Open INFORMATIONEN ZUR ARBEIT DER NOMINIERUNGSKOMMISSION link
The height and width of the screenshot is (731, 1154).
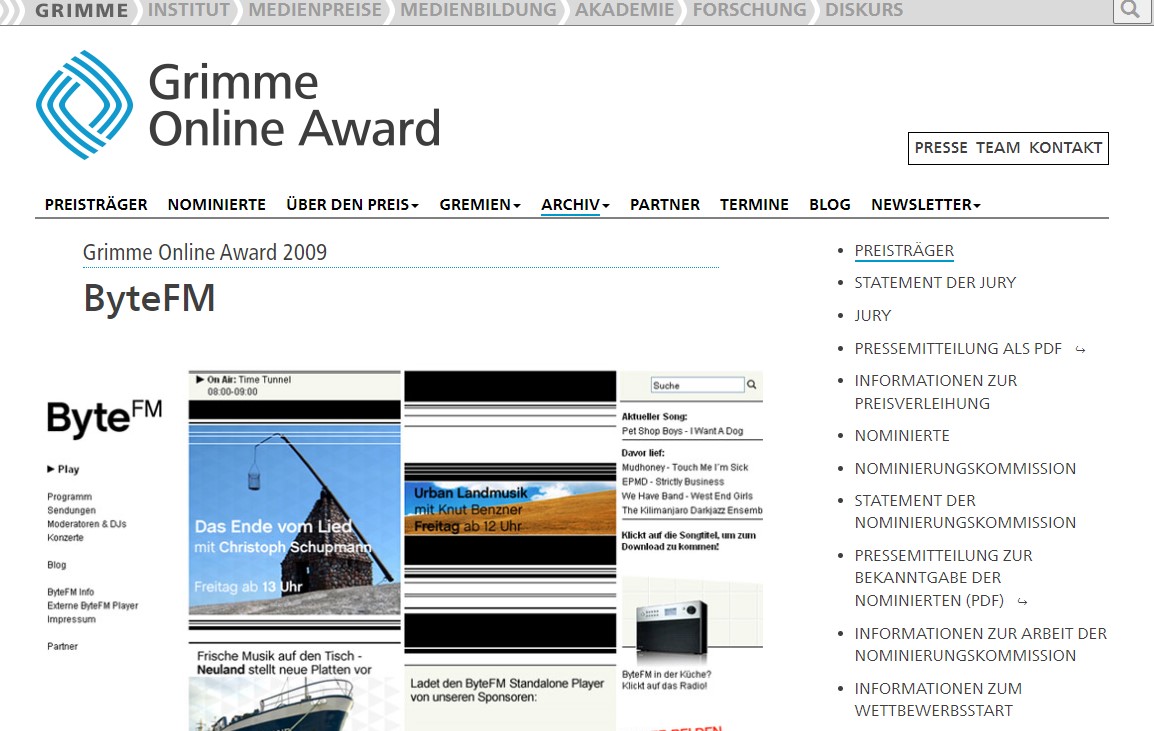(x=980, y=644)
